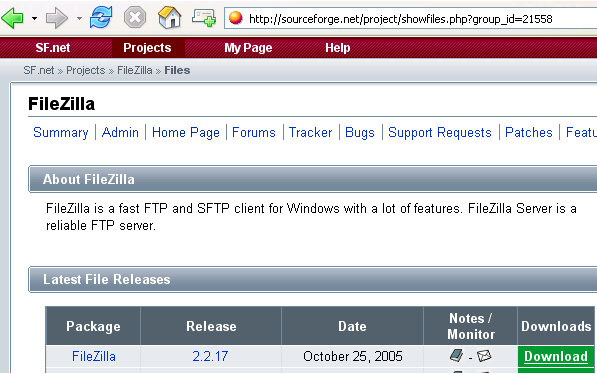Click the site favicon in address bar
The image size is (597, 374).
coord(236,18)
